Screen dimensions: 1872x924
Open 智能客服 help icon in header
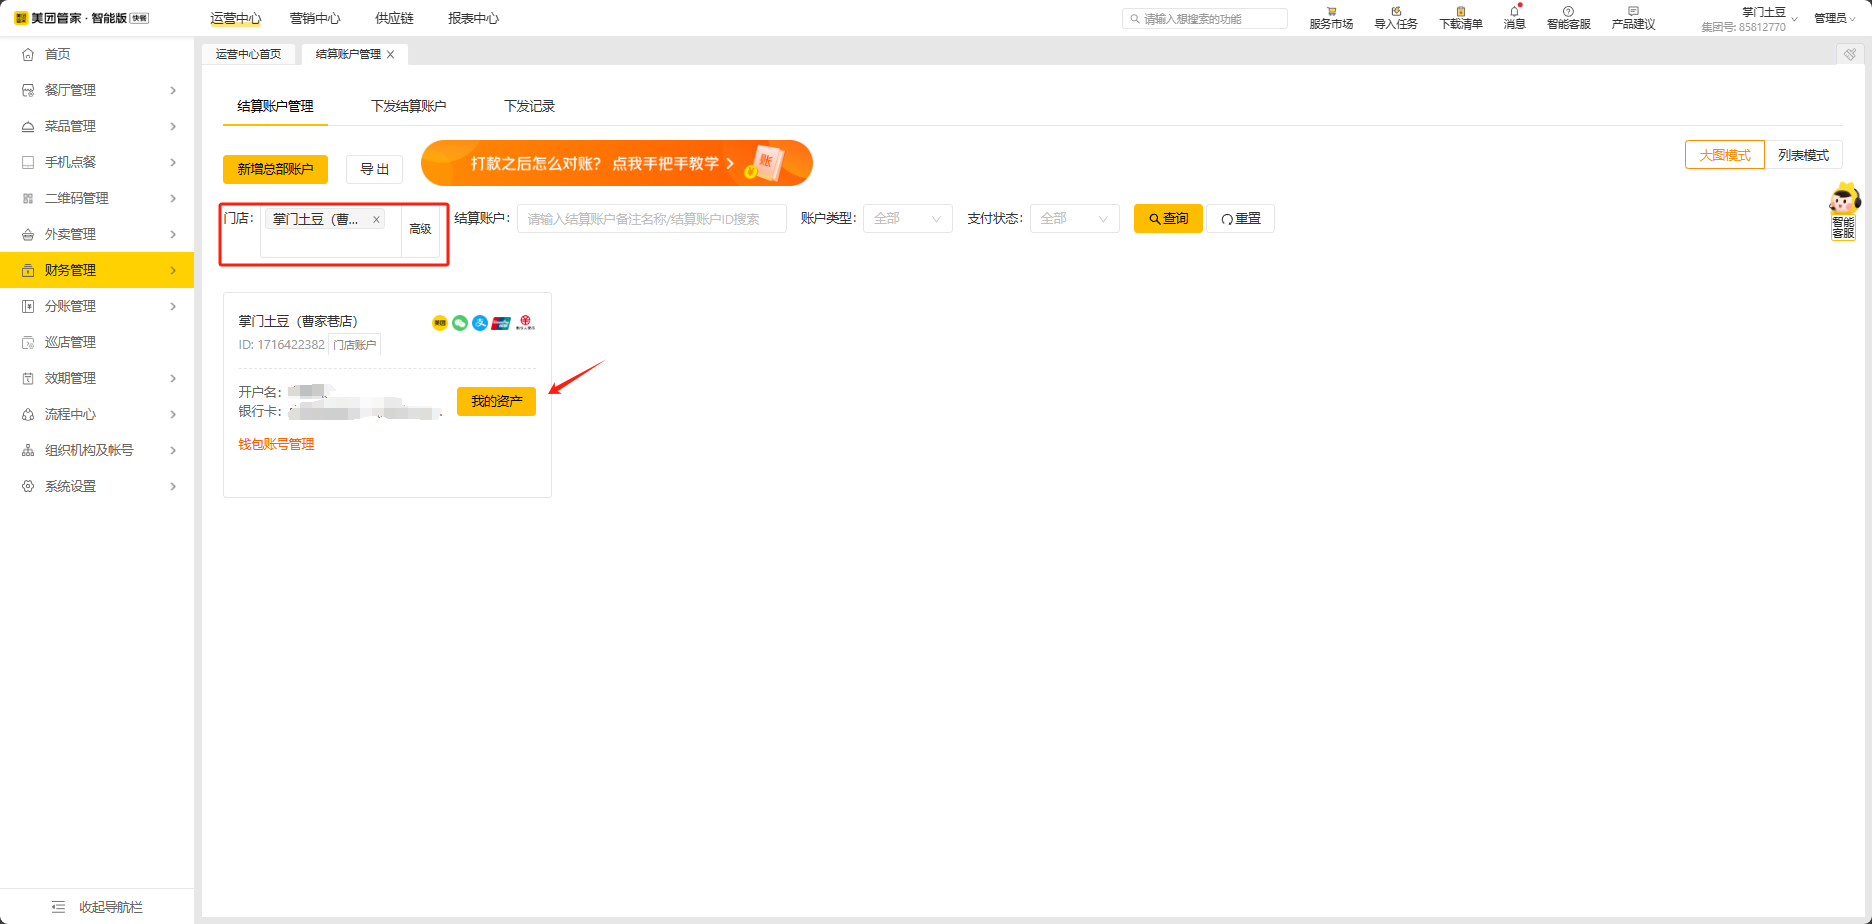tap(1568, 12)
